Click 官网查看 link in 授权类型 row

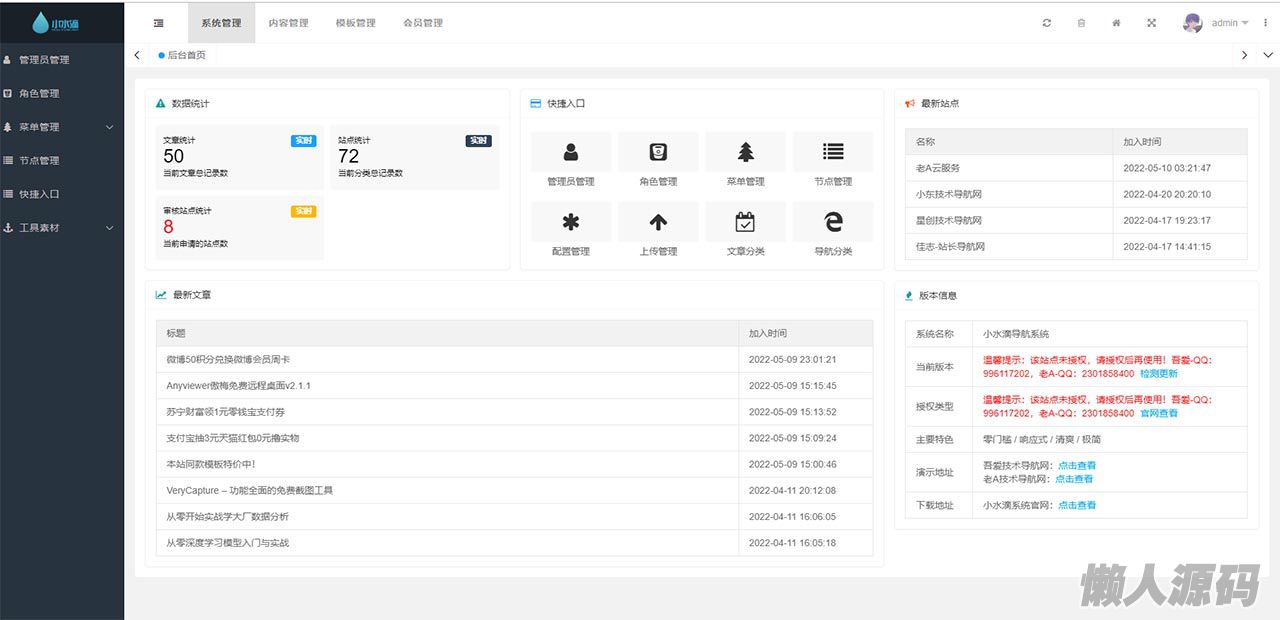click(1159, 413)
